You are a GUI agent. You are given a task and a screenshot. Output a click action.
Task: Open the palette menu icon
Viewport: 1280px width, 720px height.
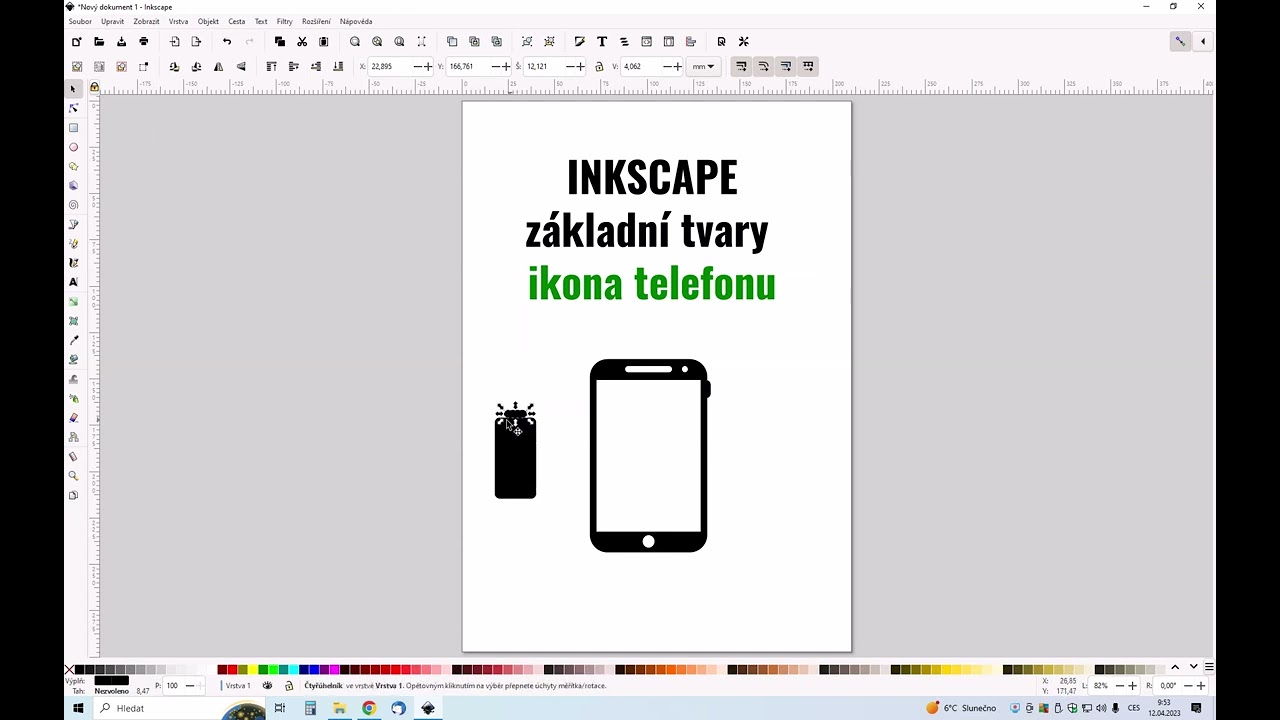coord(1209,667)
